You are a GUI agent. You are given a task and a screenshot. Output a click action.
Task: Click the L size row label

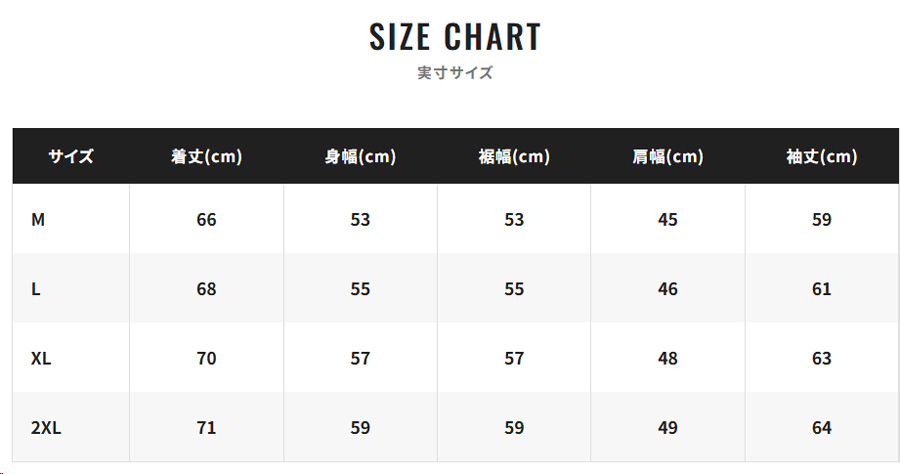click(x=36, y=289)
